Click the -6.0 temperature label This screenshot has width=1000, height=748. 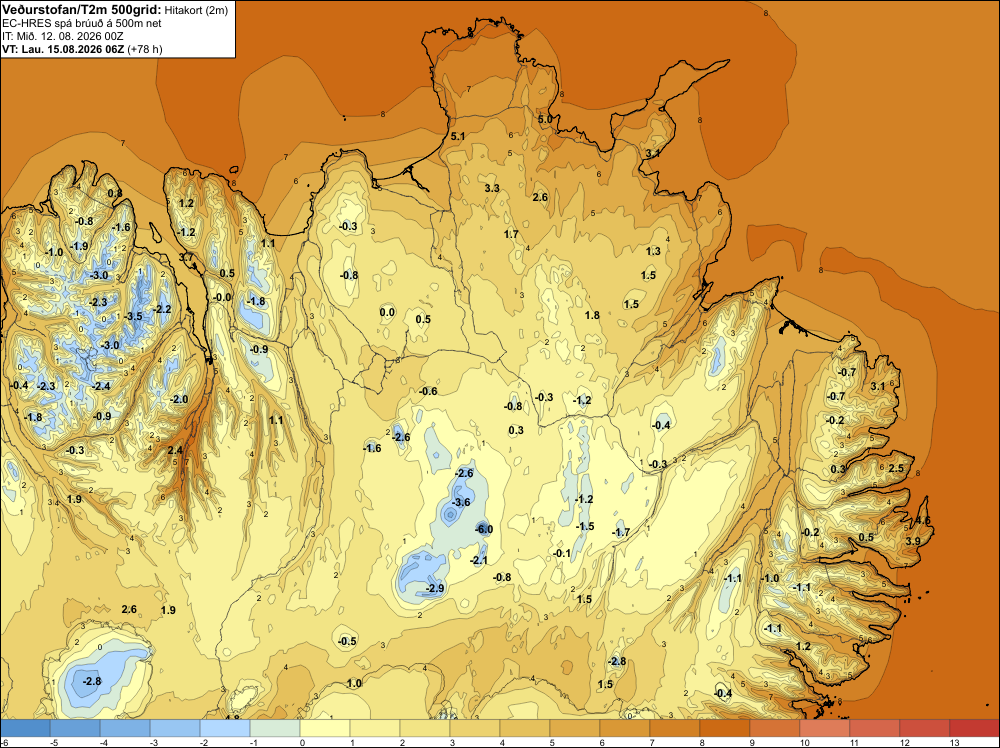[484, 529]
